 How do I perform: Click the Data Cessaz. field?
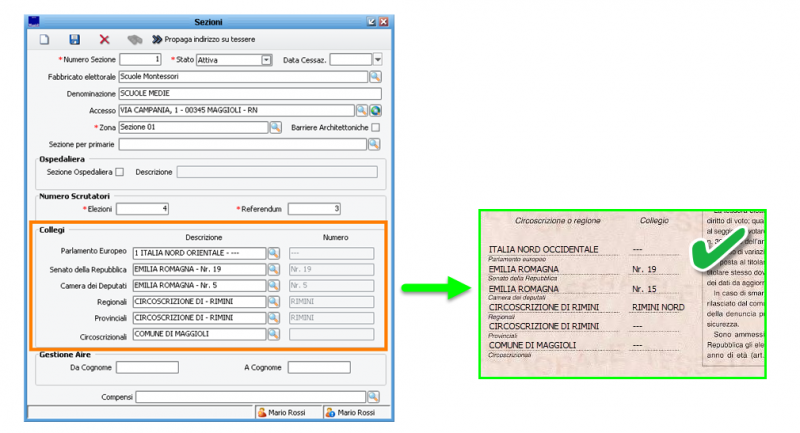pos(351,60)
